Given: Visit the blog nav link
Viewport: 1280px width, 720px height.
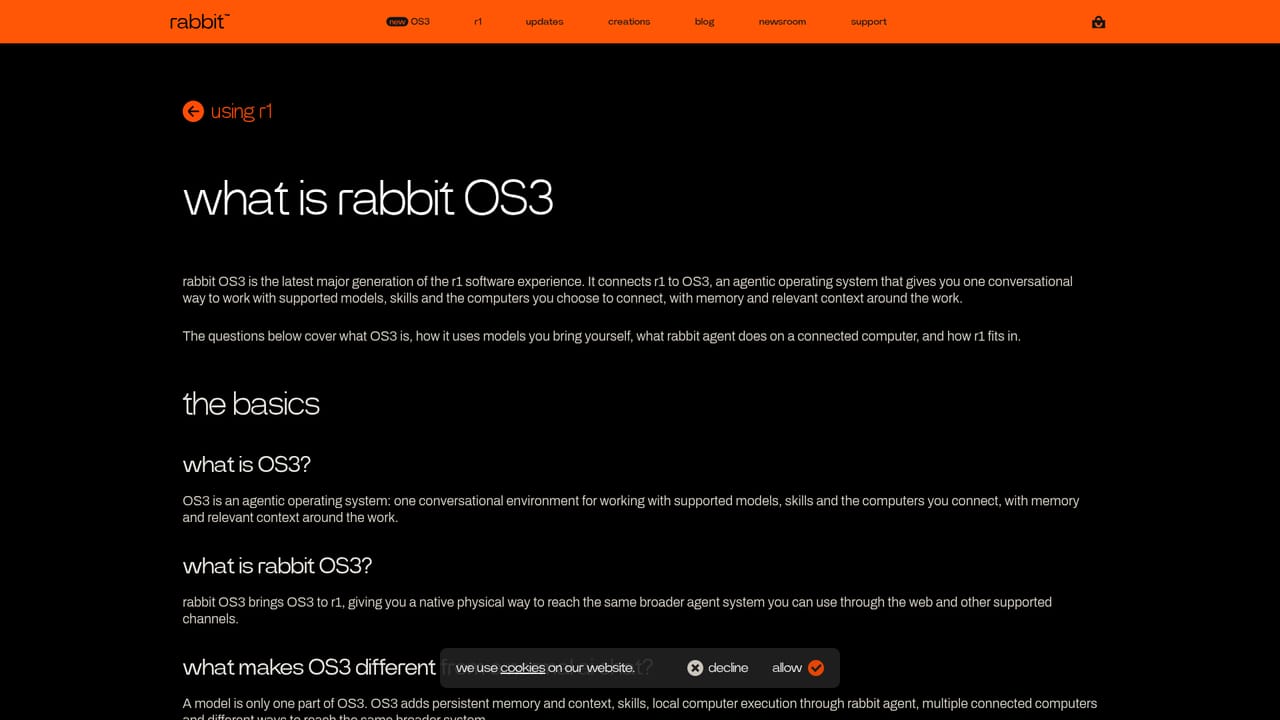Looking at the screenshot, I should [705, 21].
